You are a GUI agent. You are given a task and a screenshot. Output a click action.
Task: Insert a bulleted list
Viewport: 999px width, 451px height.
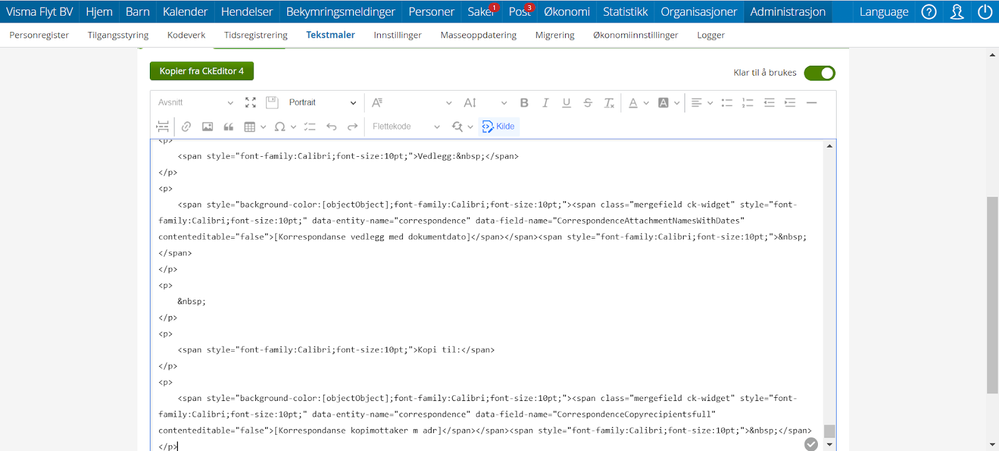[x=727, y=103]
